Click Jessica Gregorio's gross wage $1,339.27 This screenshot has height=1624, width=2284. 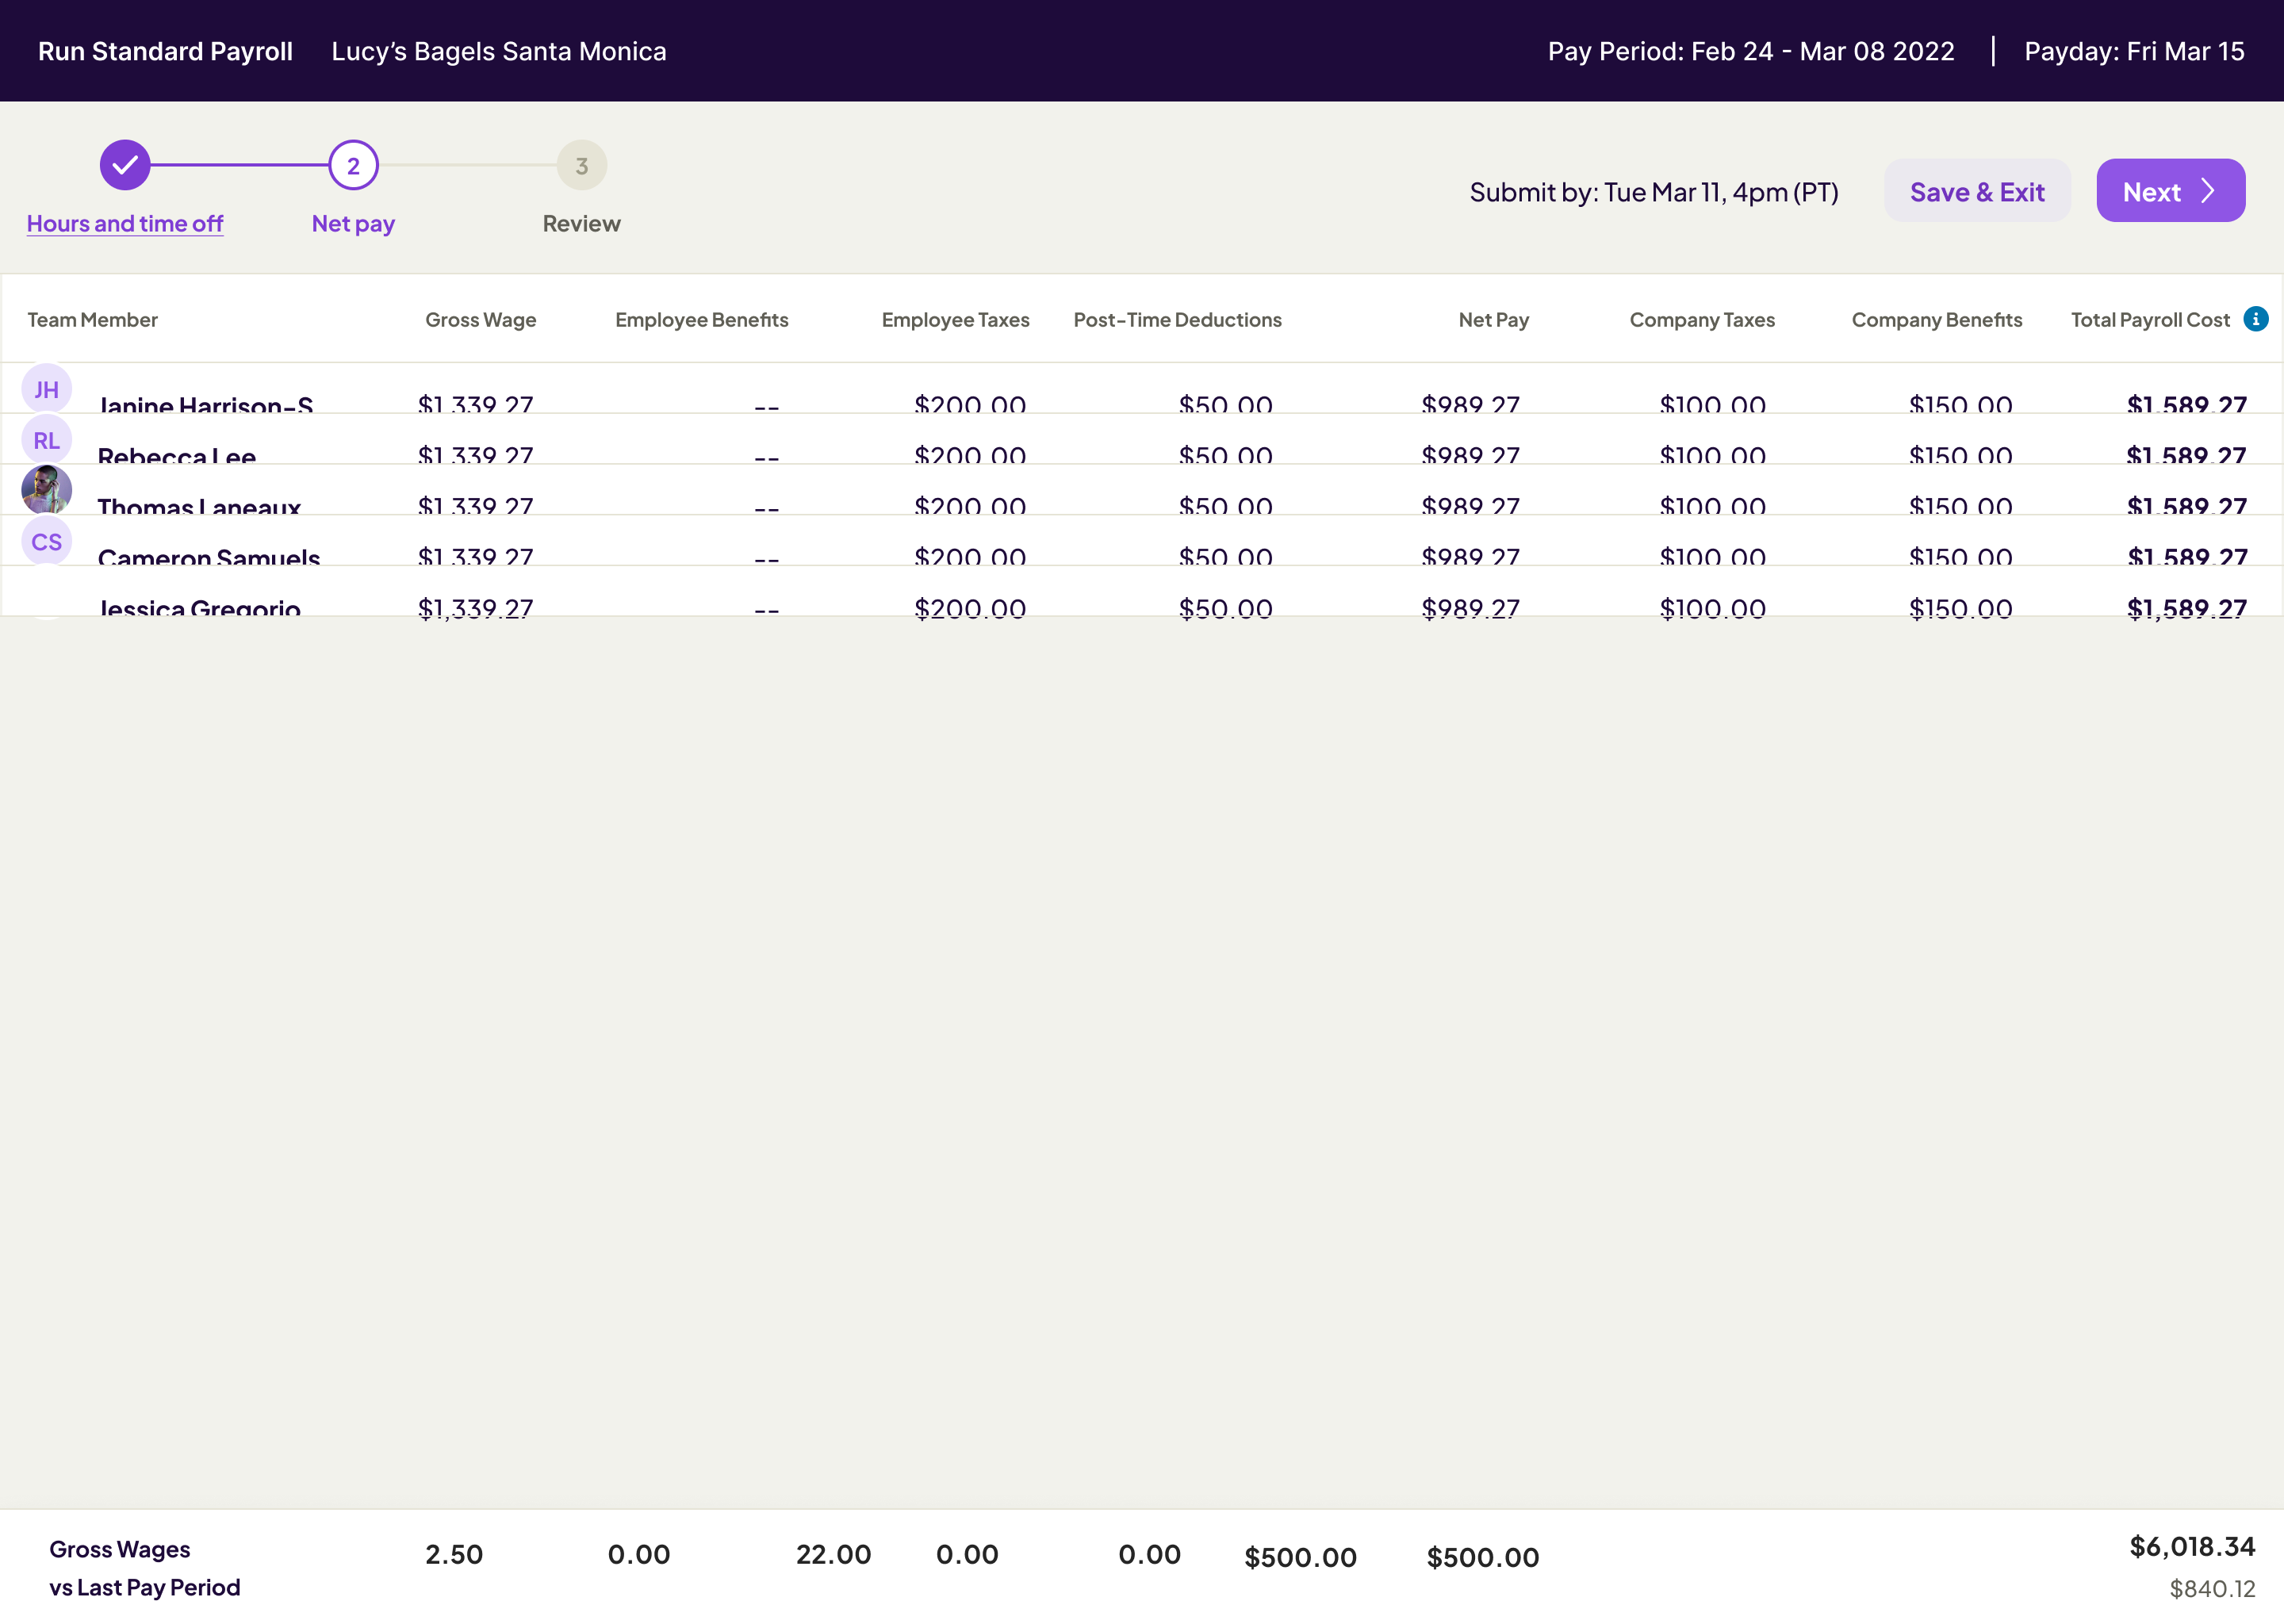point(476,608)
